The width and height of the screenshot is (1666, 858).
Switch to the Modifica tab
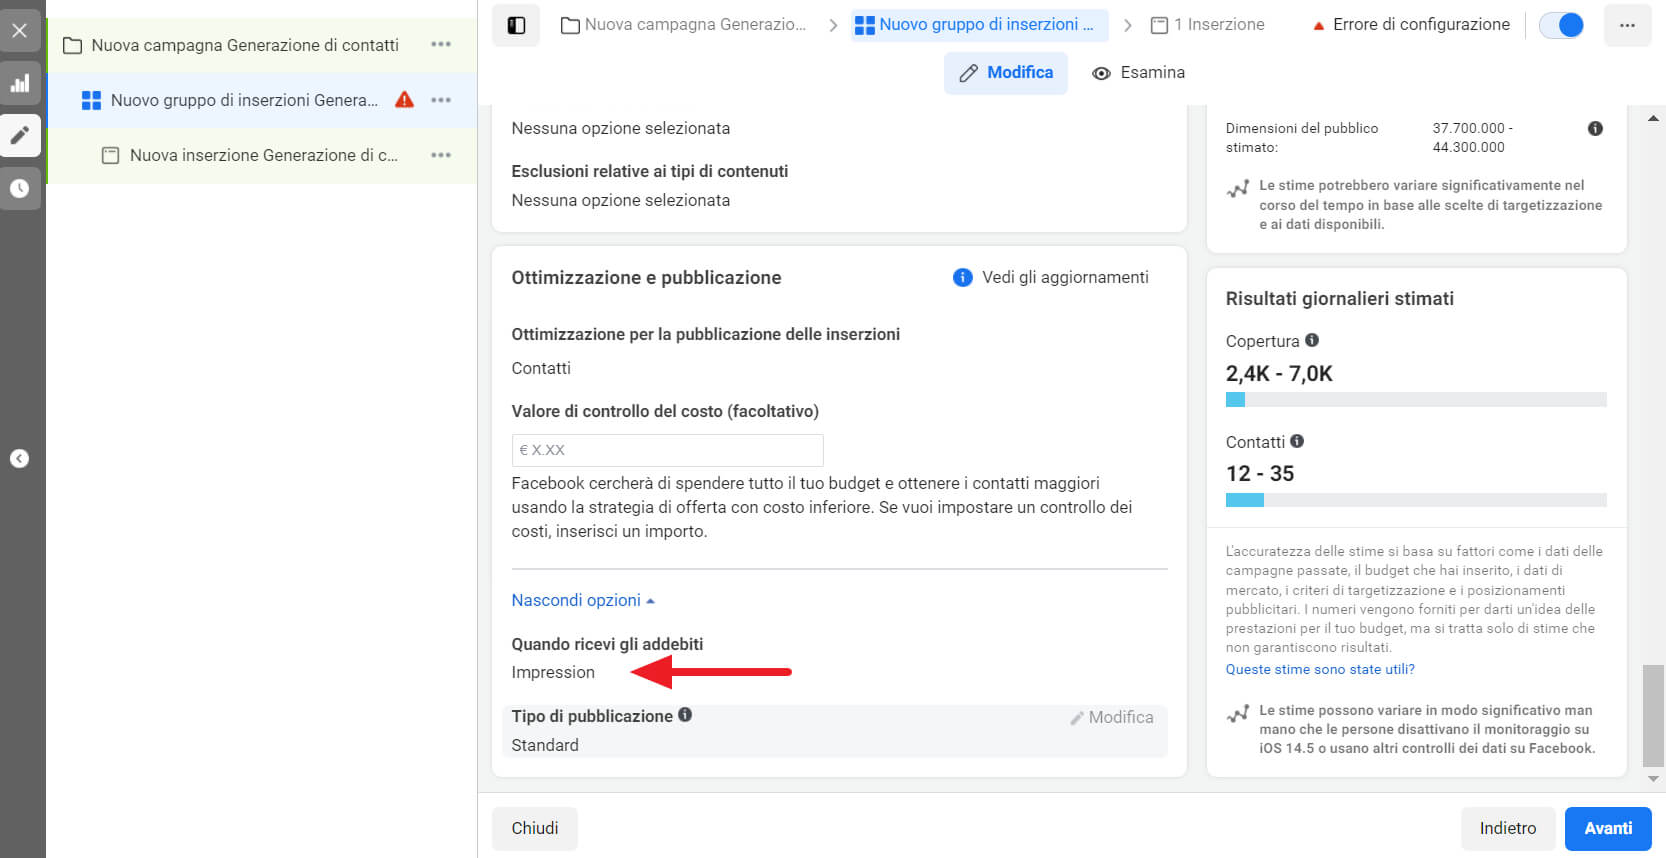pos(1006,73)
